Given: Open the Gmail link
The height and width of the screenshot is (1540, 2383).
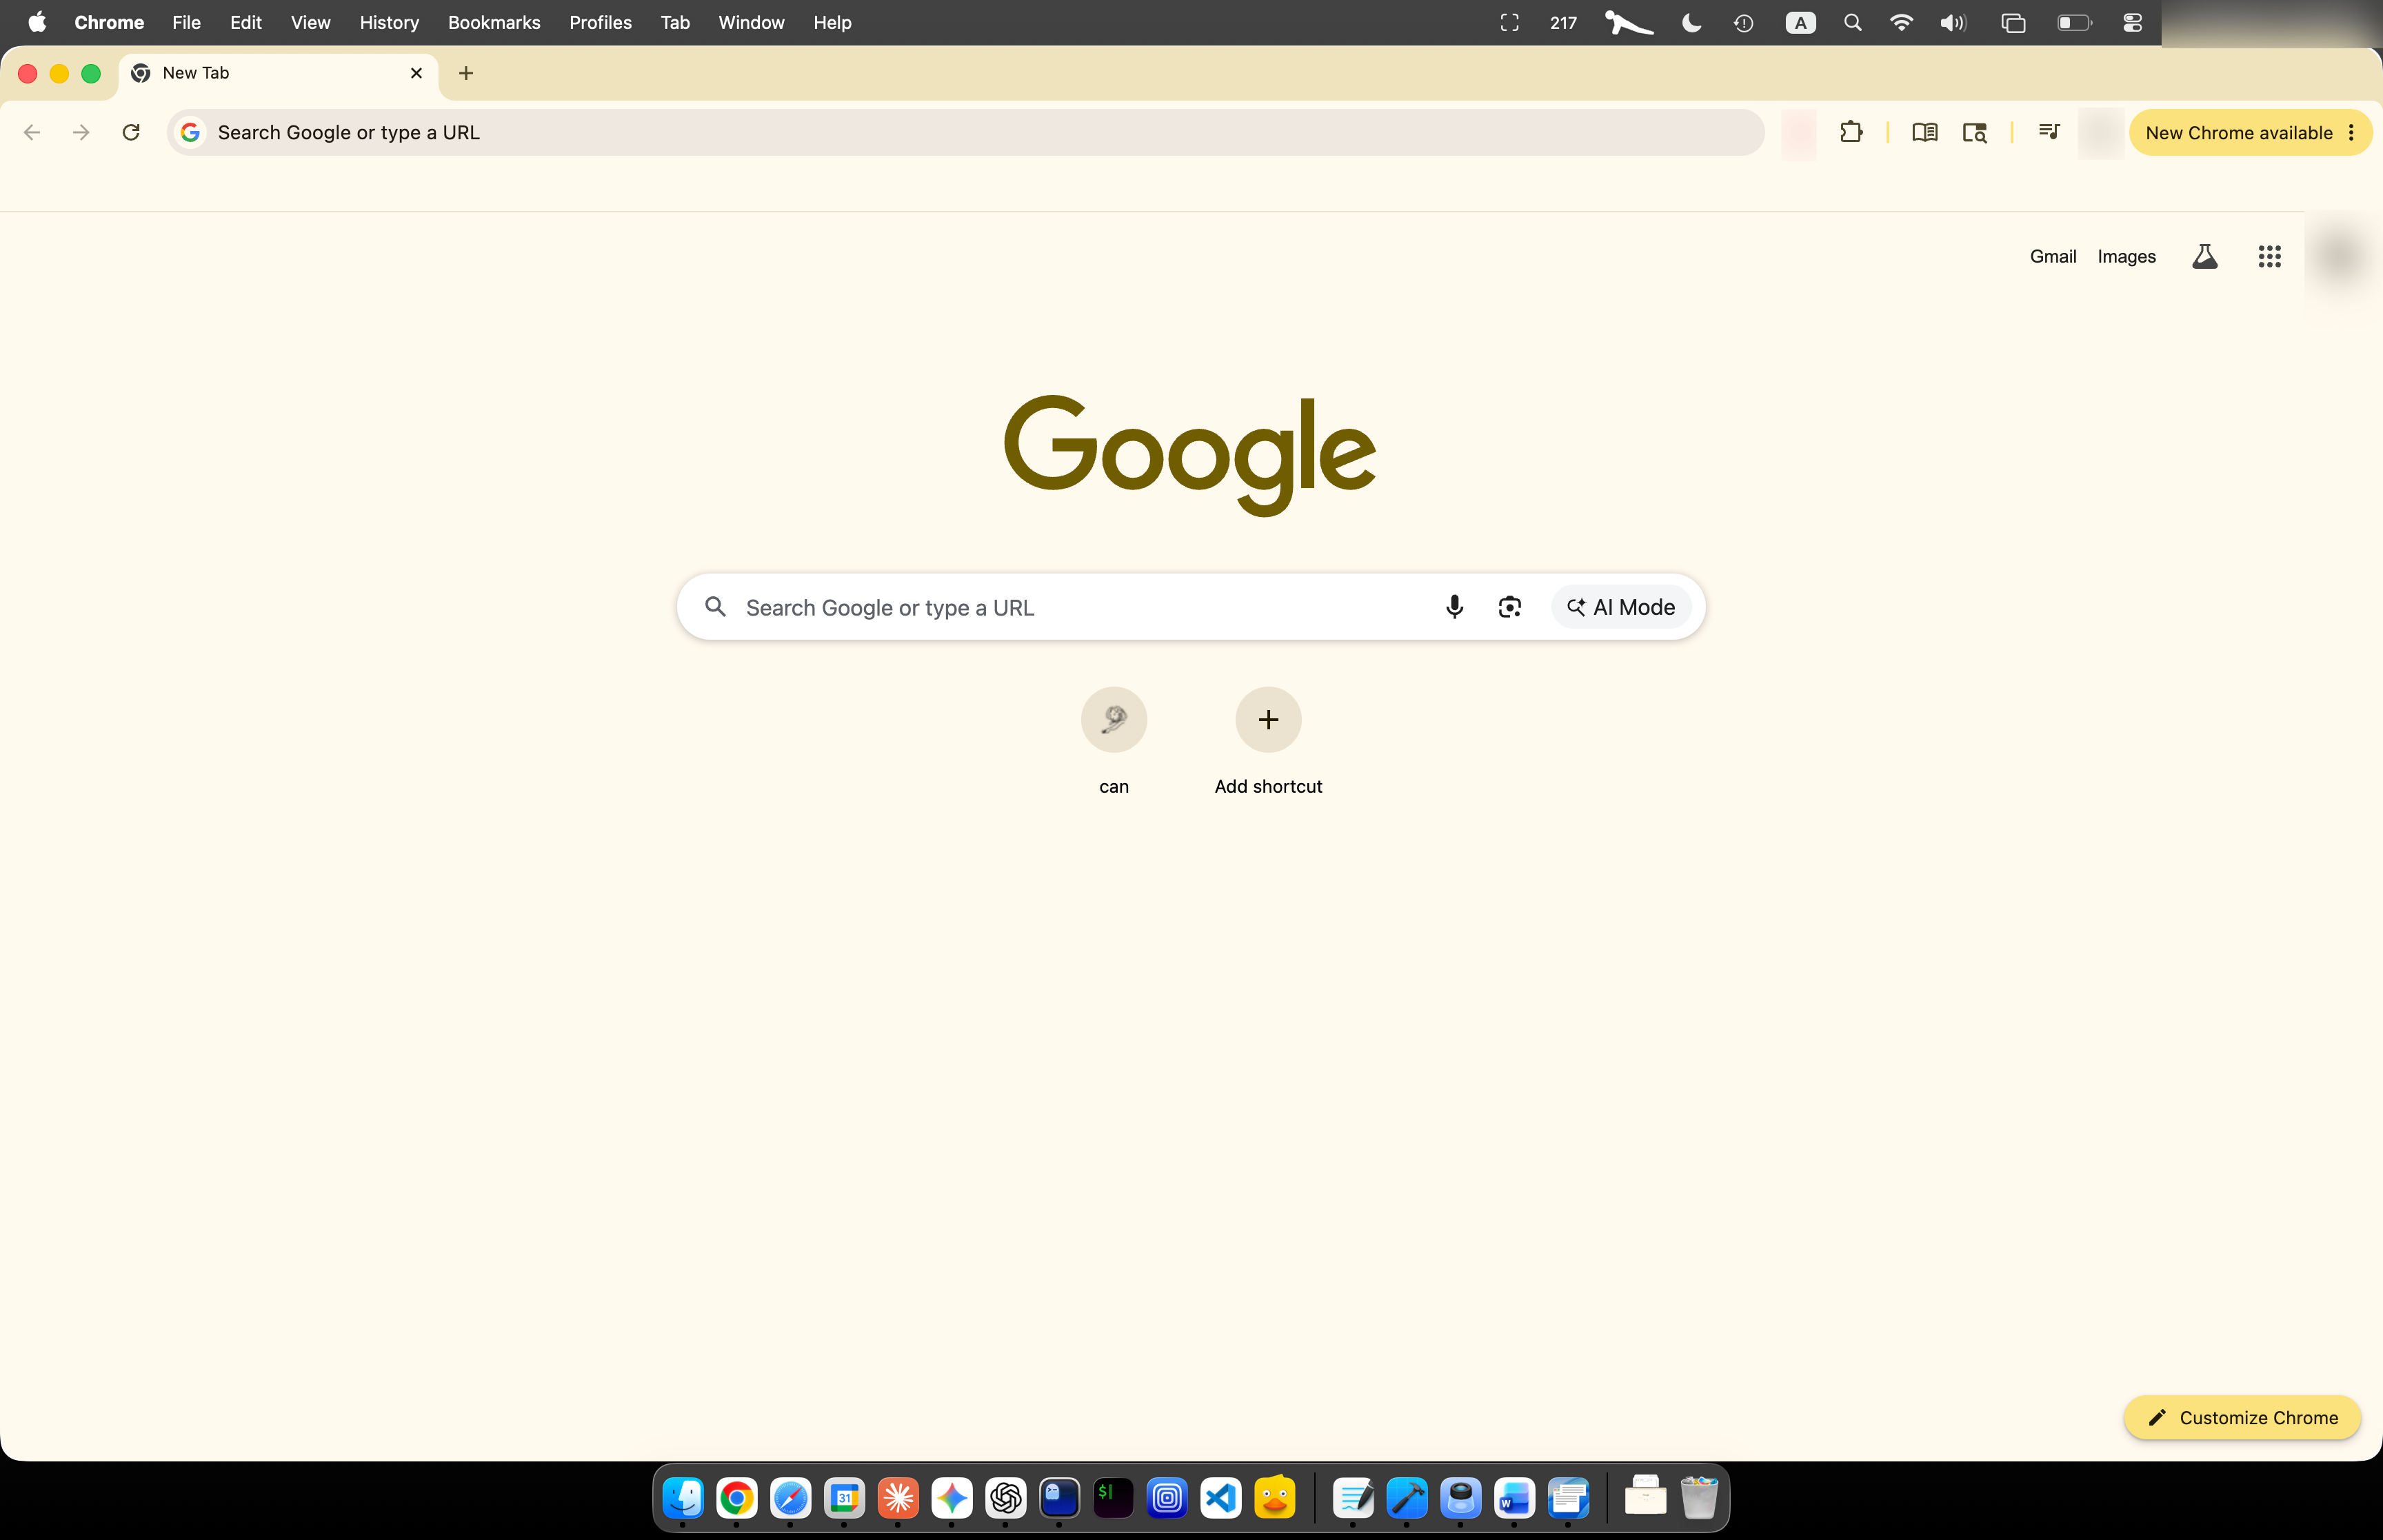Looking at the screenshot, I should coord(2052,257).
